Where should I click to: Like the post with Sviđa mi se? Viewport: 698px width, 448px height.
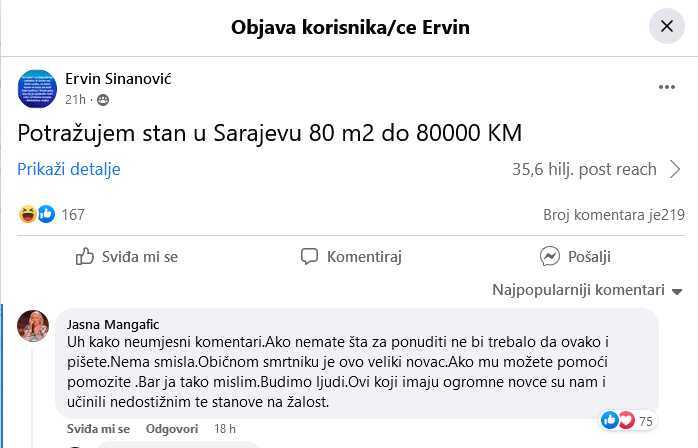[x=127, y=257]
